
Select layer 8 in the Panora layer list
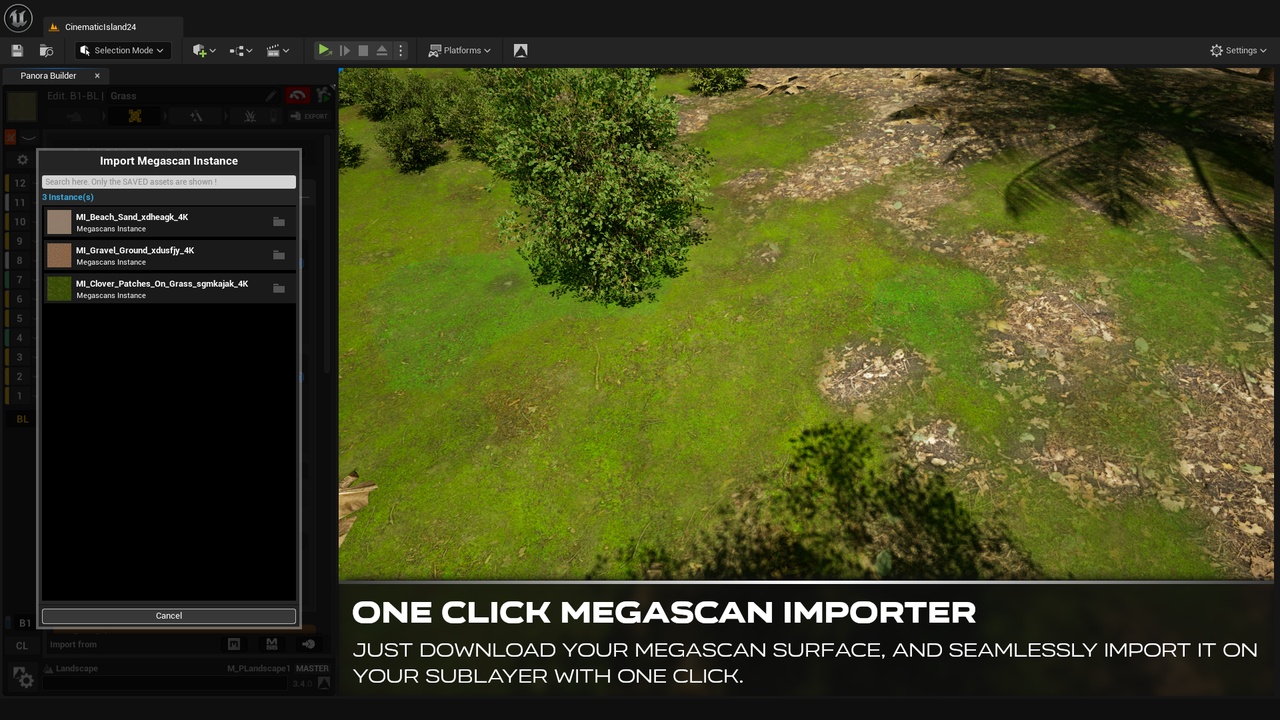pos(20,260)
